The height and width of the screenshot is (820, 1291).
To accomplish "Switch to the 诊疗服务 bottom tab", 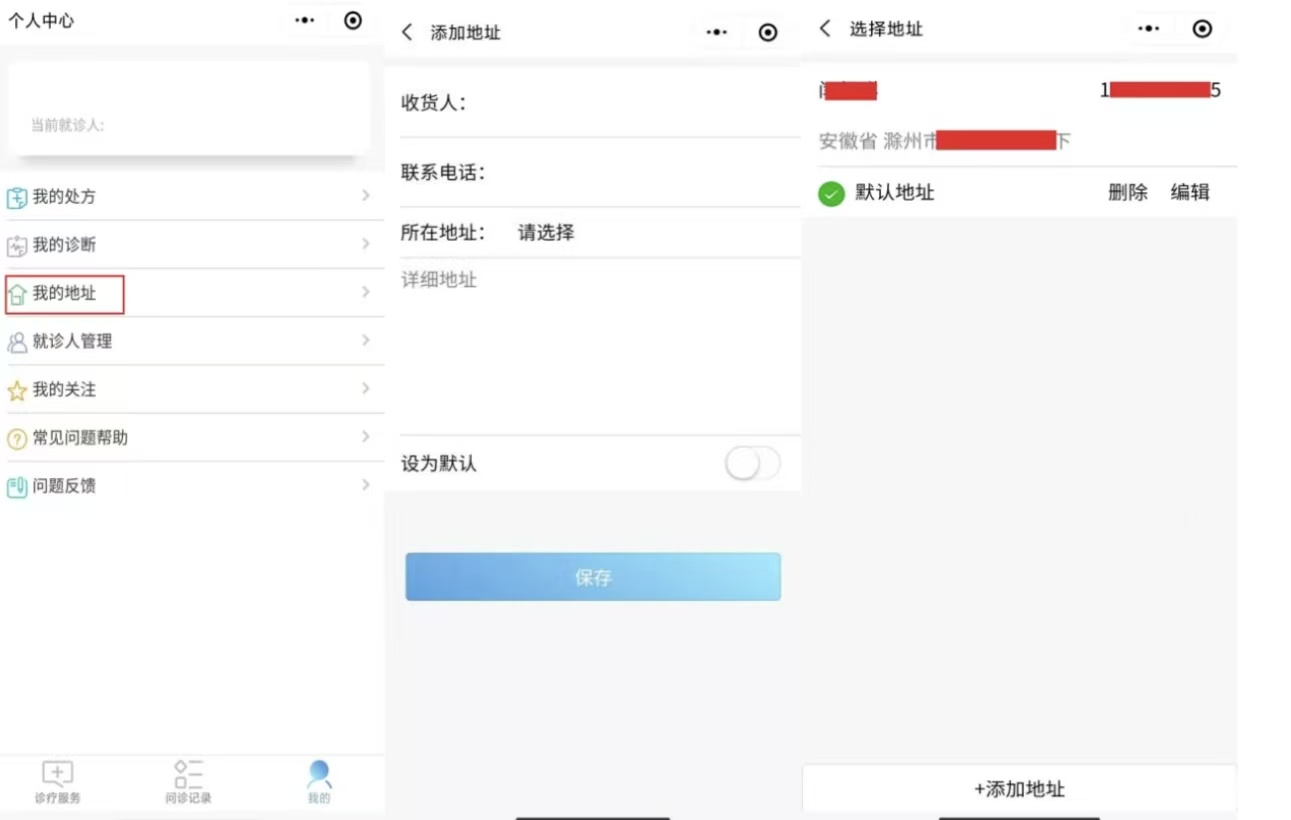I will (x=57, y=782).
